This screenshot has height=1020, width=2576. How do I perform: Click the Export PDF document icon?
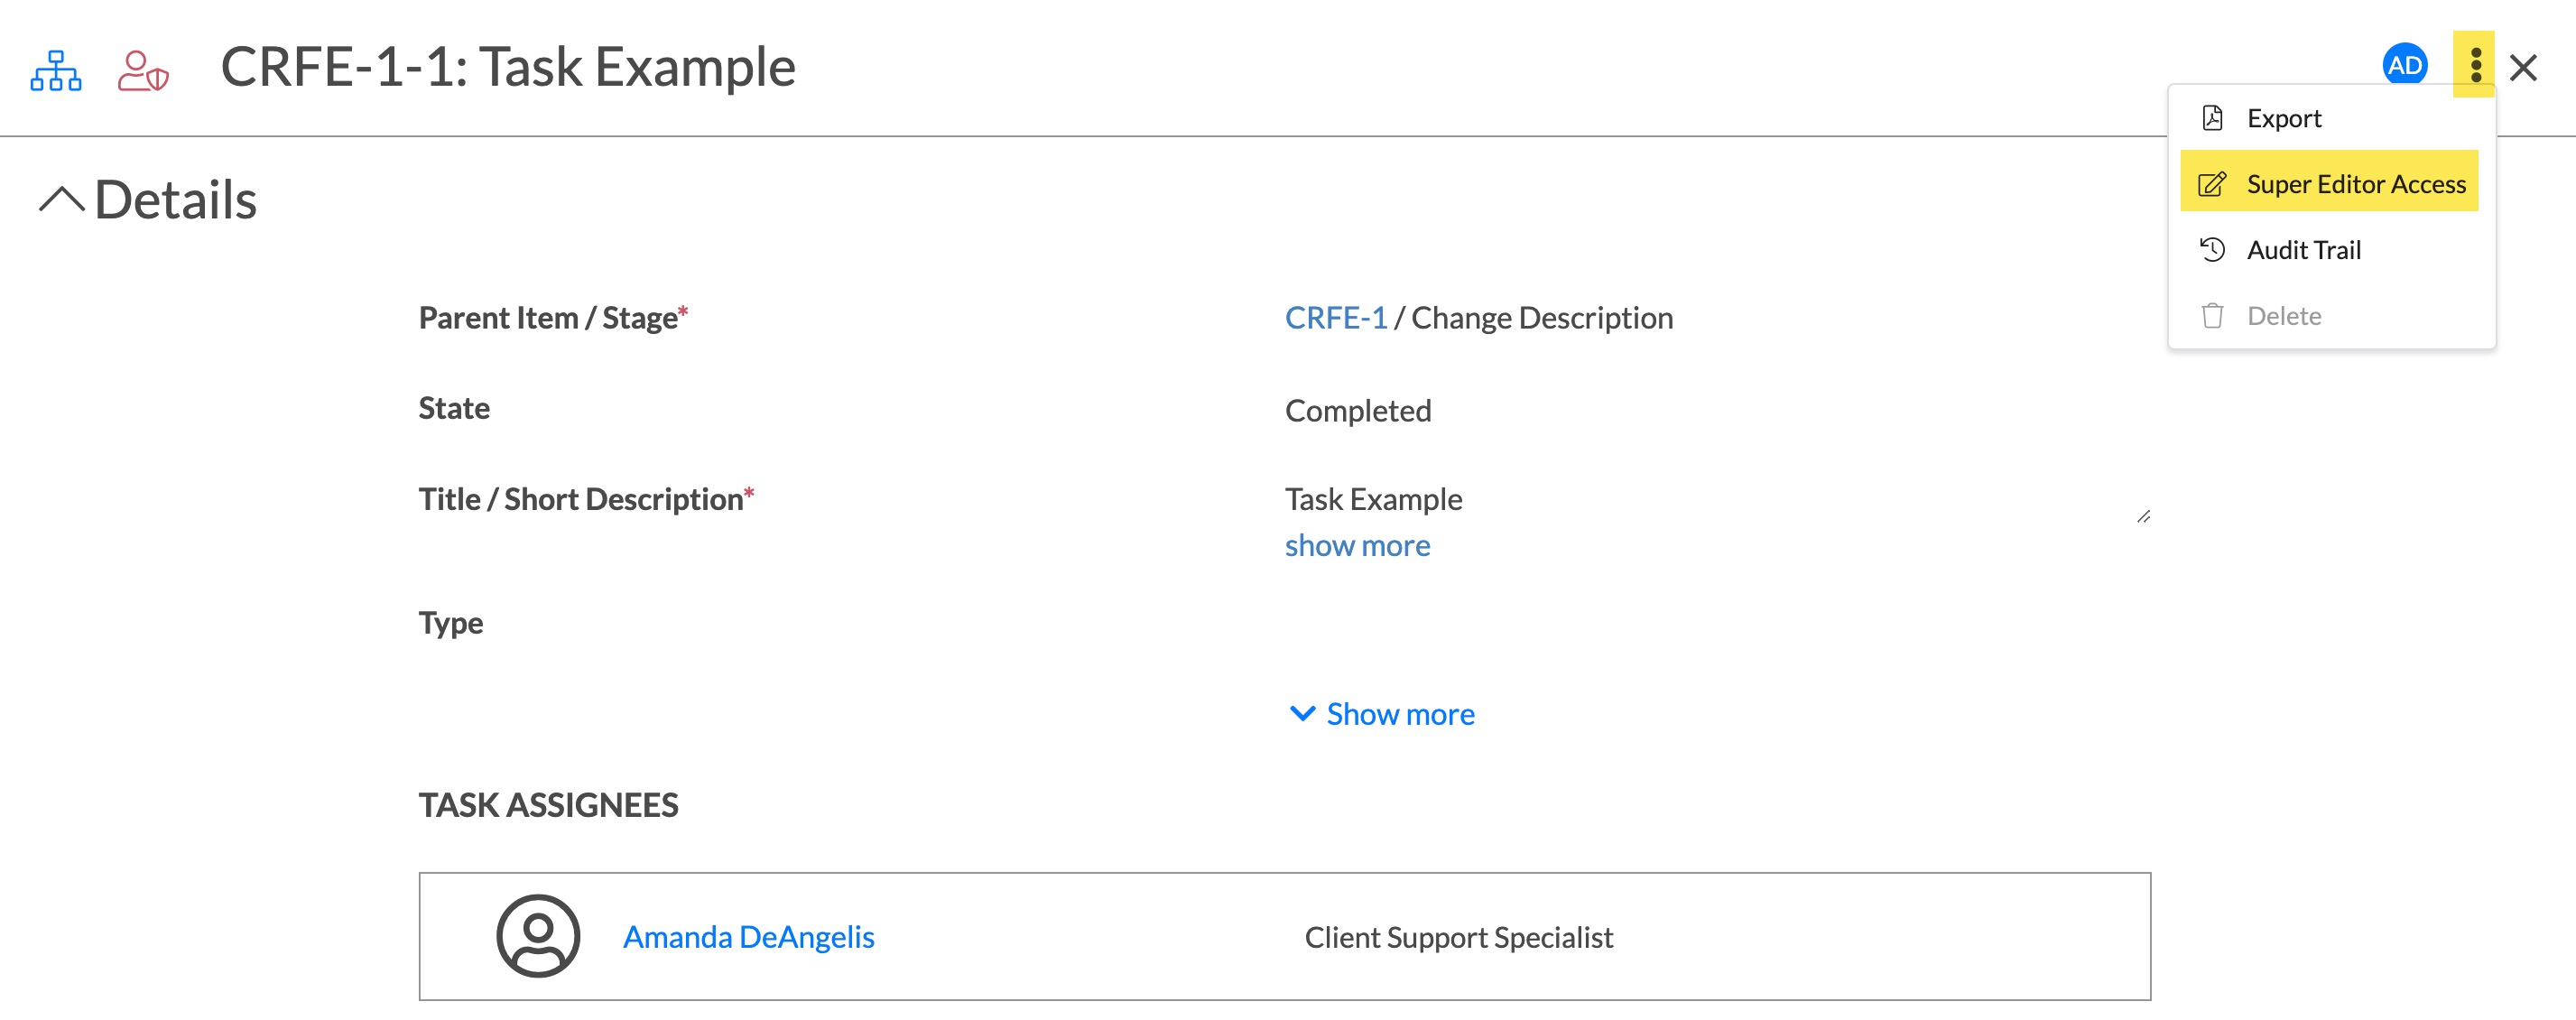click(x=2212, y=118)
